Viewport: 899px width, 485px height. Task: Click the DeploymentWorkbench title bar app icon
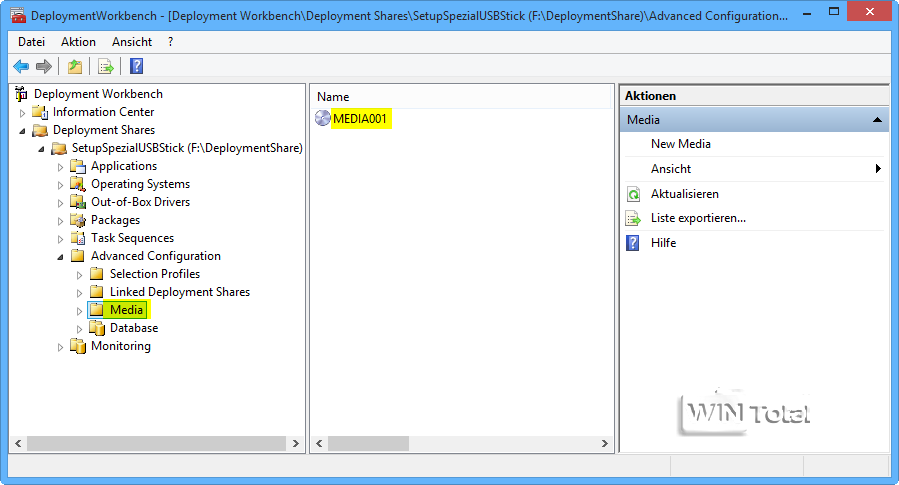click(x=18, y=15)
